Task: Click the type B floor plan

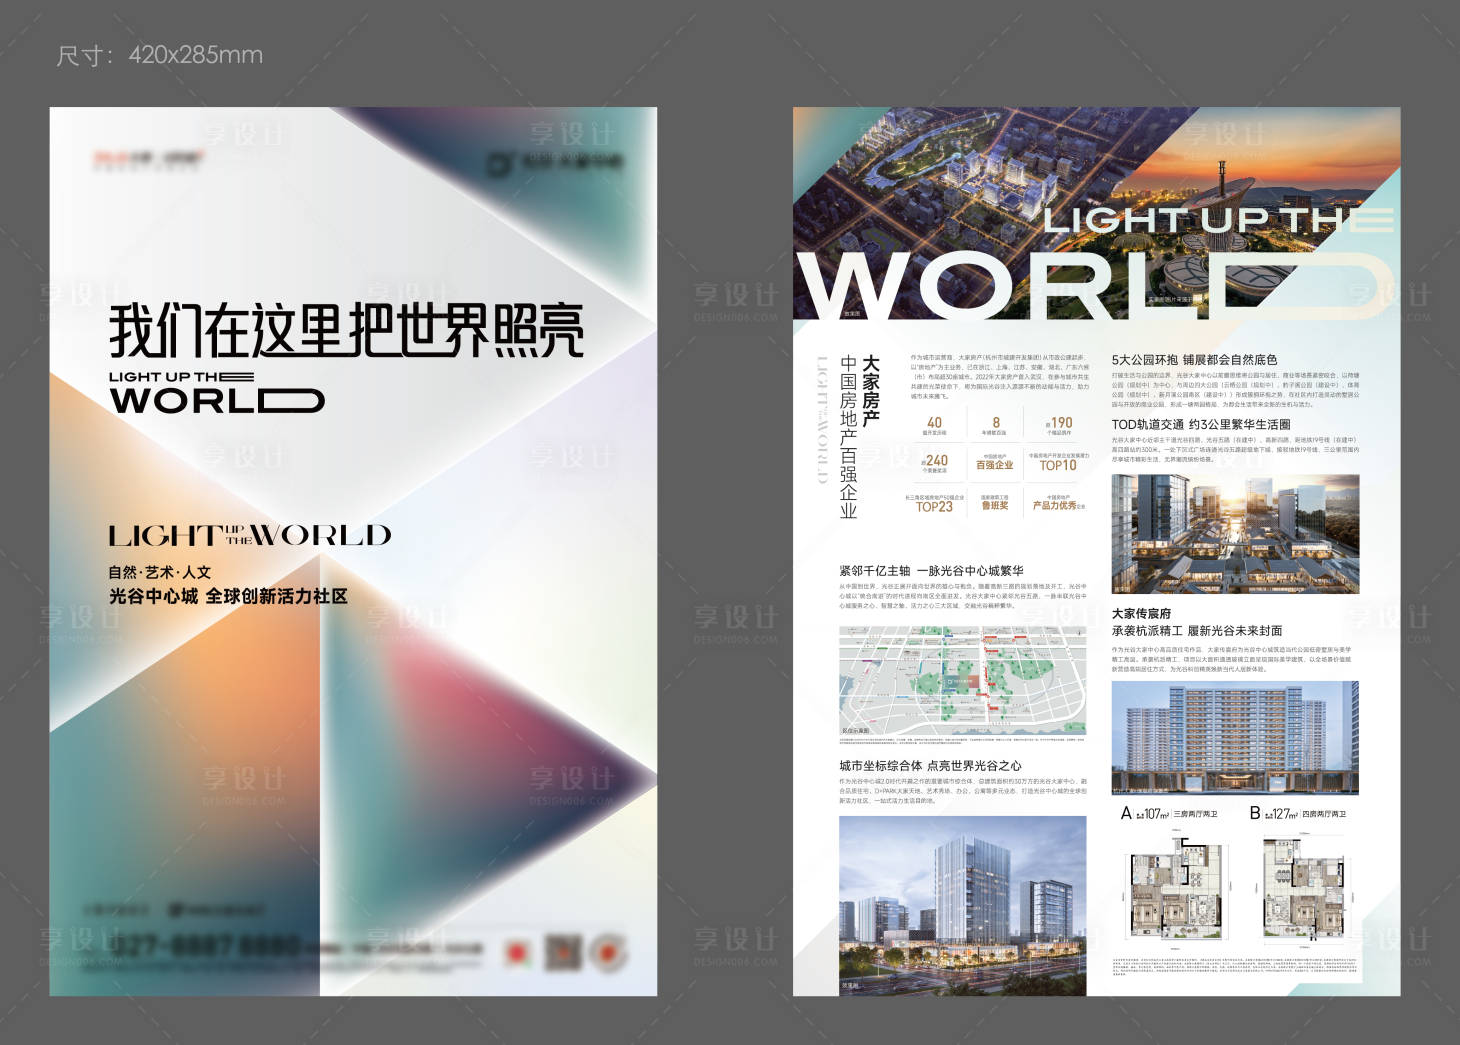Action: pos(1303,888)
